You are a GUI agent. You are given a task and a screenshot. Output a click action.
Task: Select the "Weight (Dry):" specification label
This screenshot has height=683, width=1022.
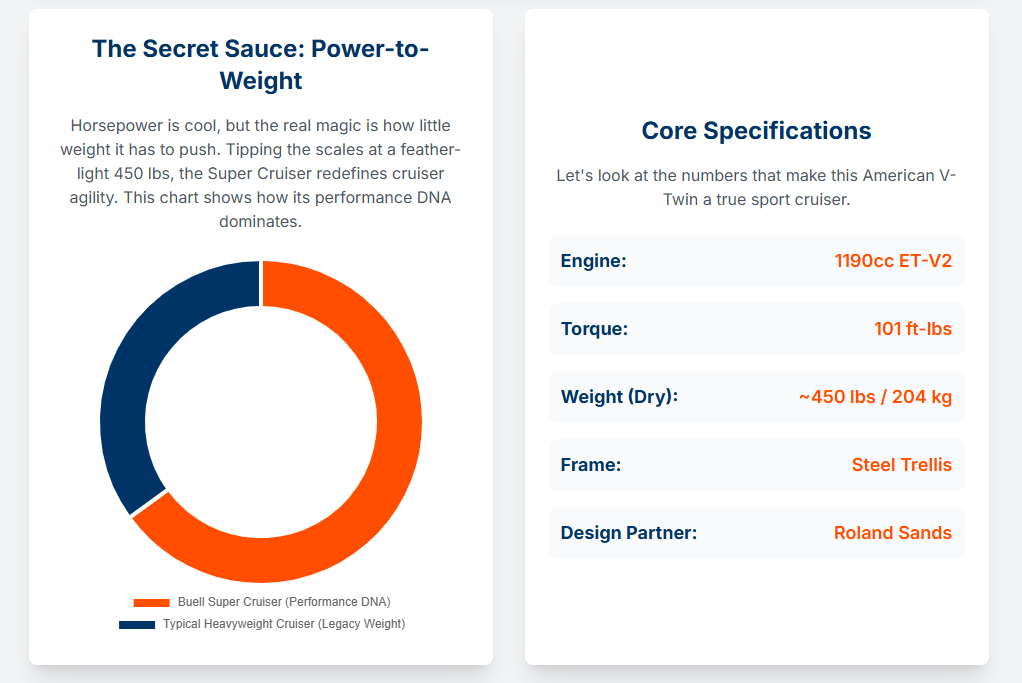point(619,397)
